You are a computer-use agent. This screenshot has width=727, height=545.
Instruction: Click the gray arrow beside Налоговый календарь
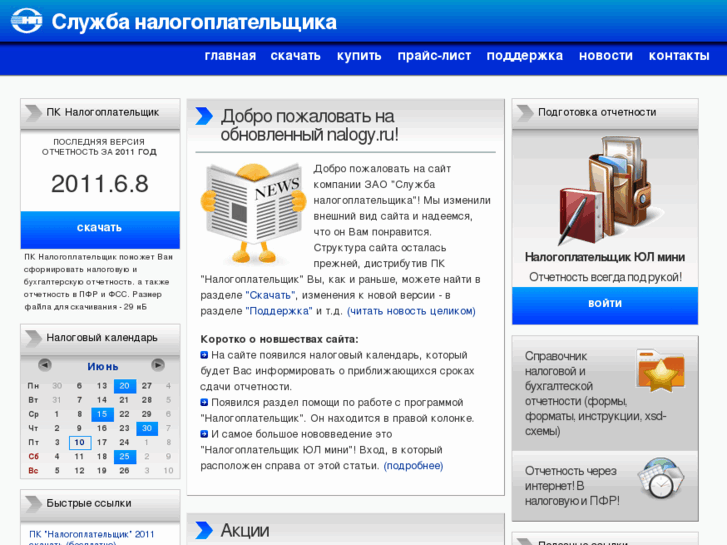33,338
